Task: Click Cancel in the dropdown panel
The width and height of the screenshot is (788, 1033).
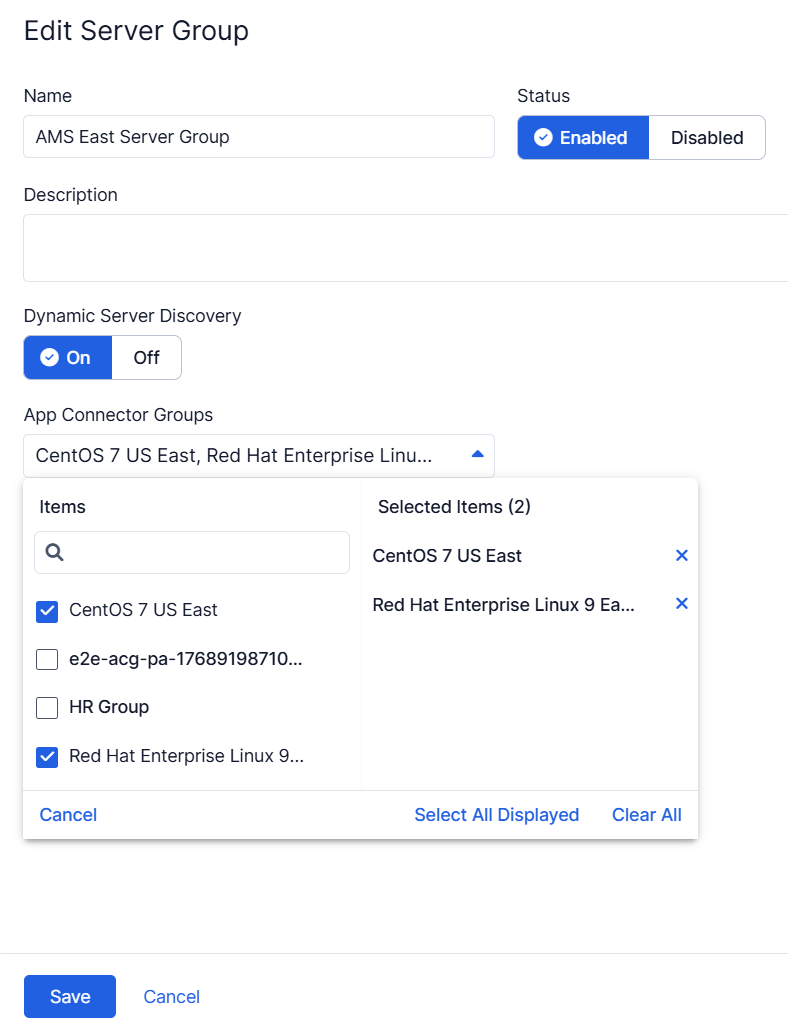Action: [x=69, y=815]
